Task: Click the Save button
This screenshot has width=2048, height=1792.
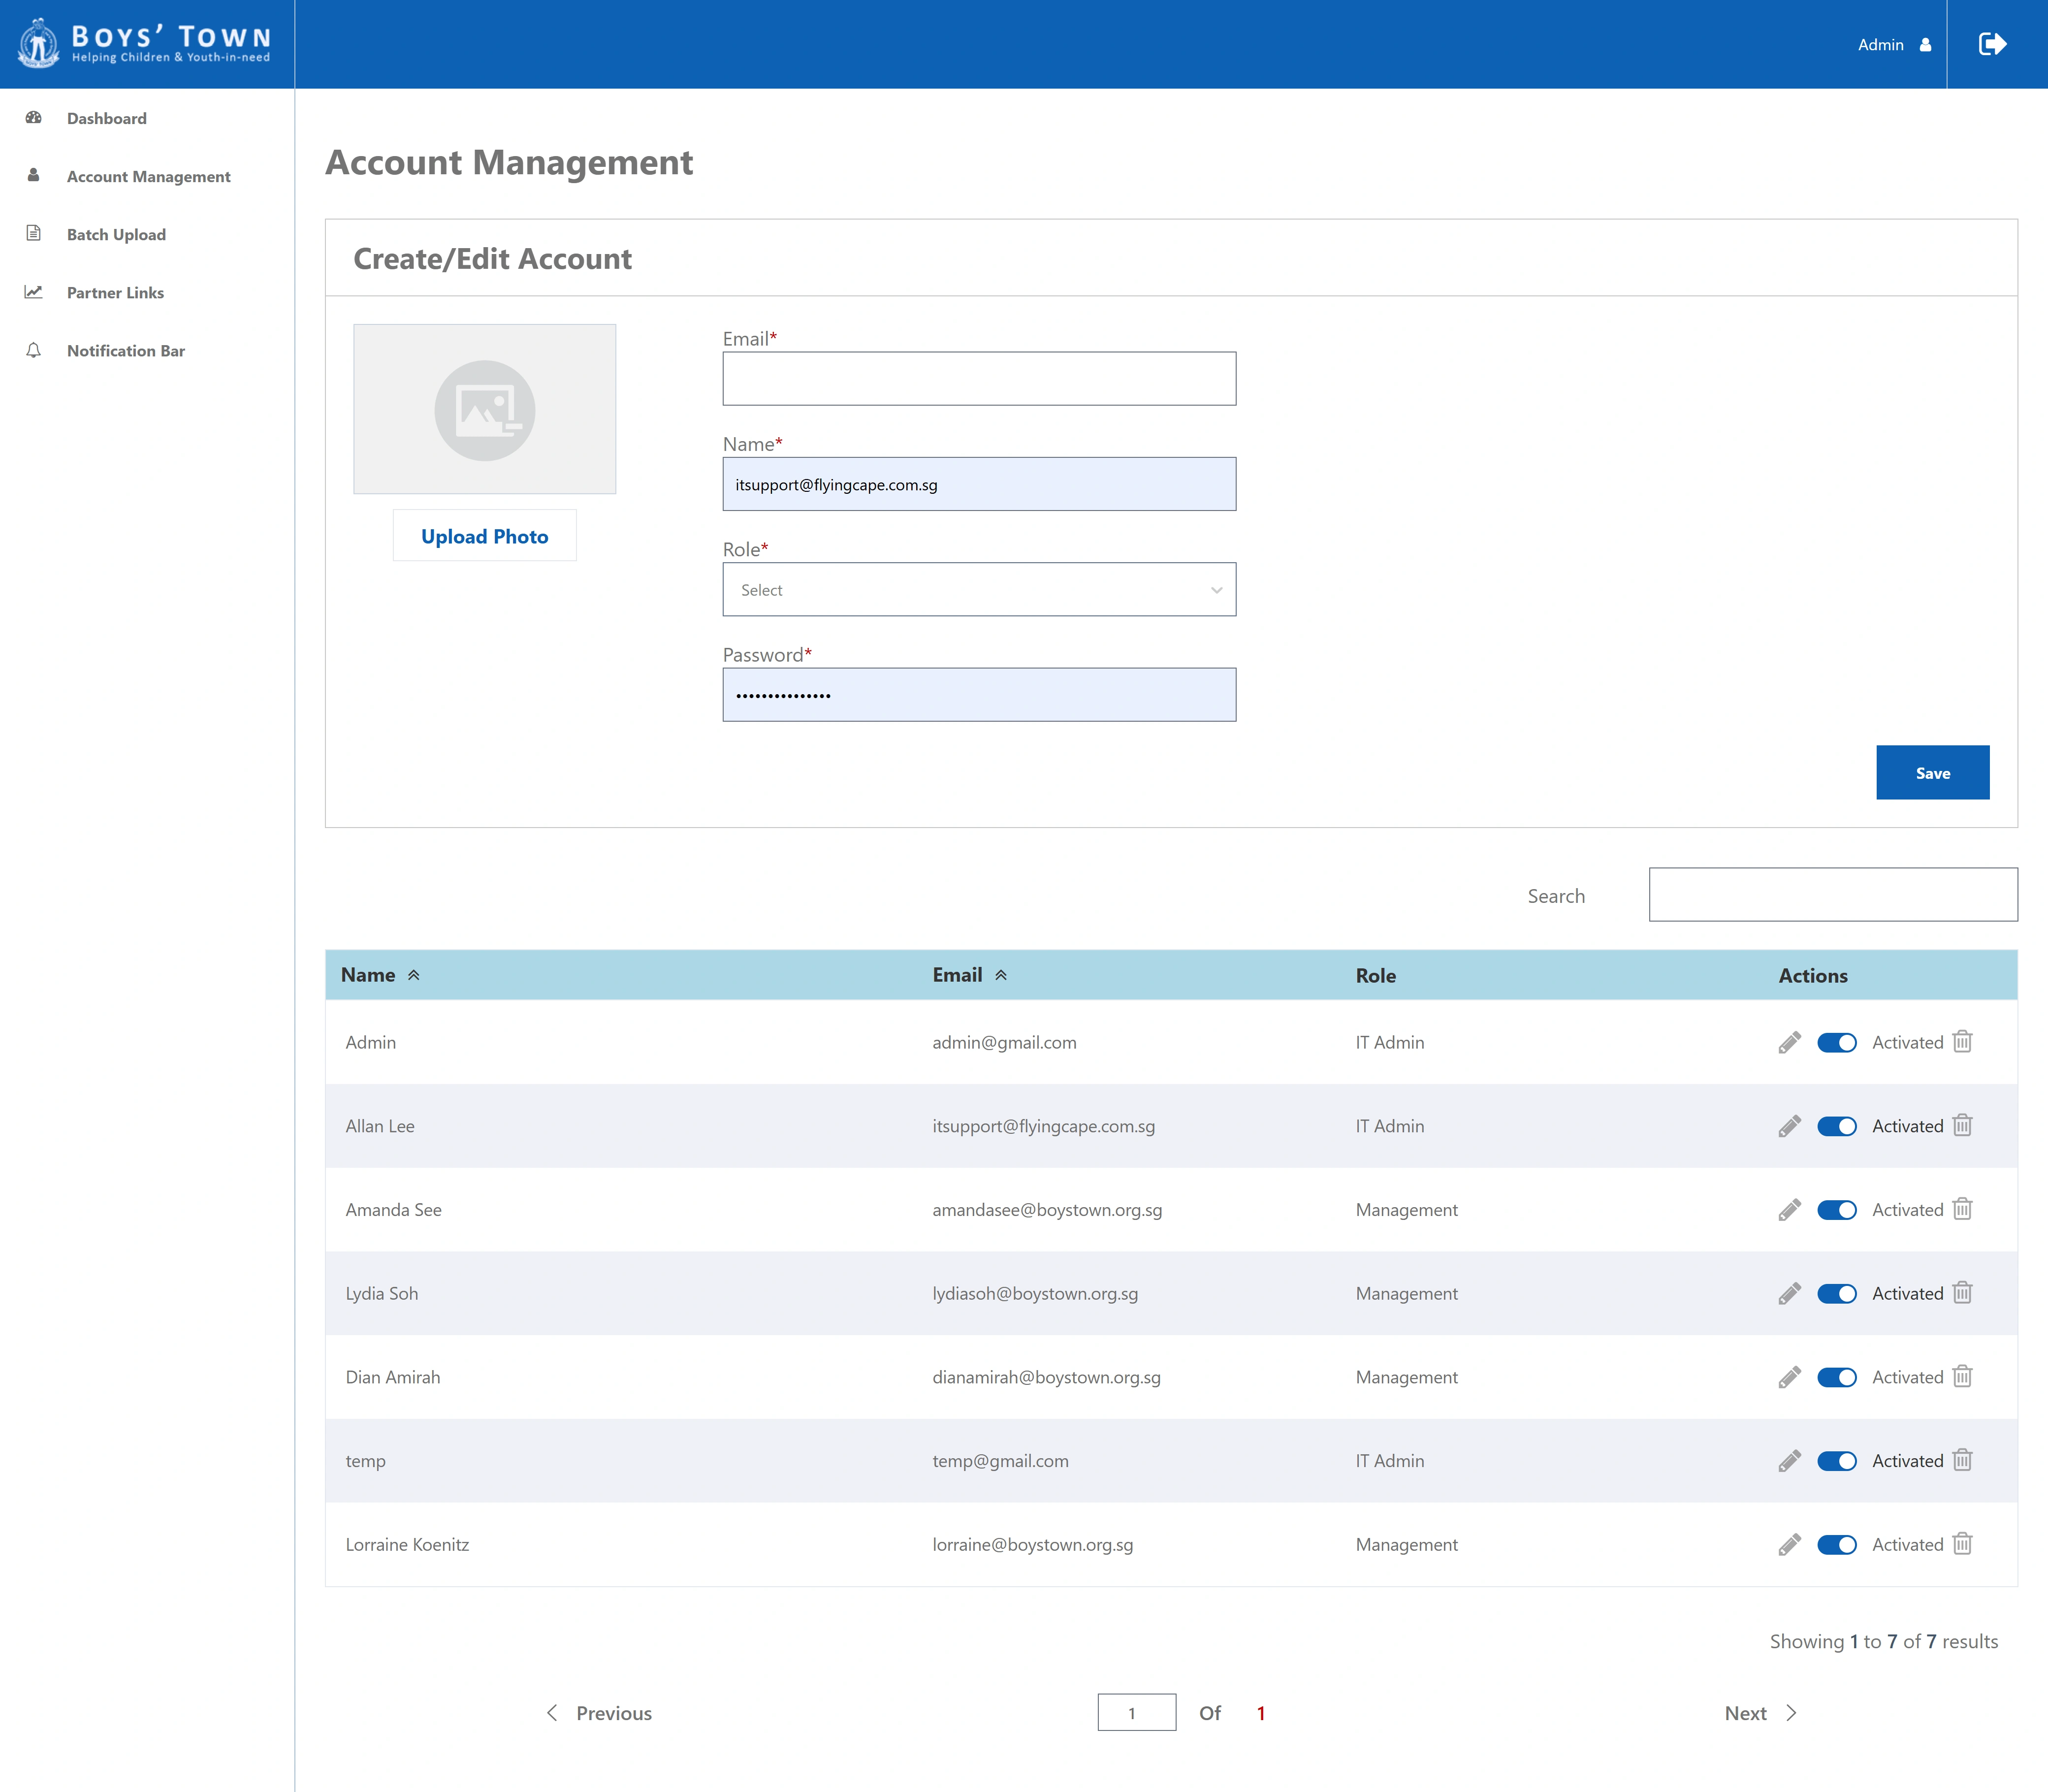Action: pos(1932,773)
